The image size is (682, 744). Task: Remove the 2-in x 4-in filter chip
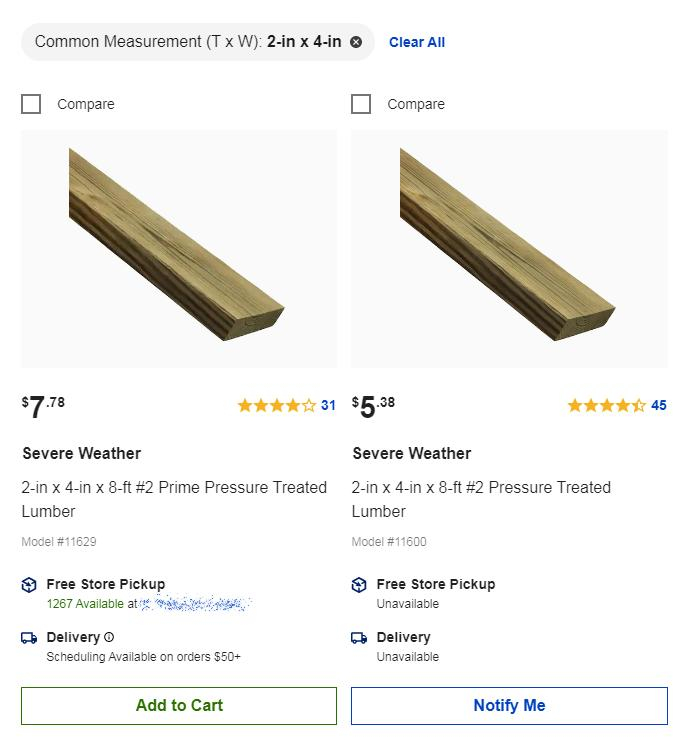click(356, 42)
